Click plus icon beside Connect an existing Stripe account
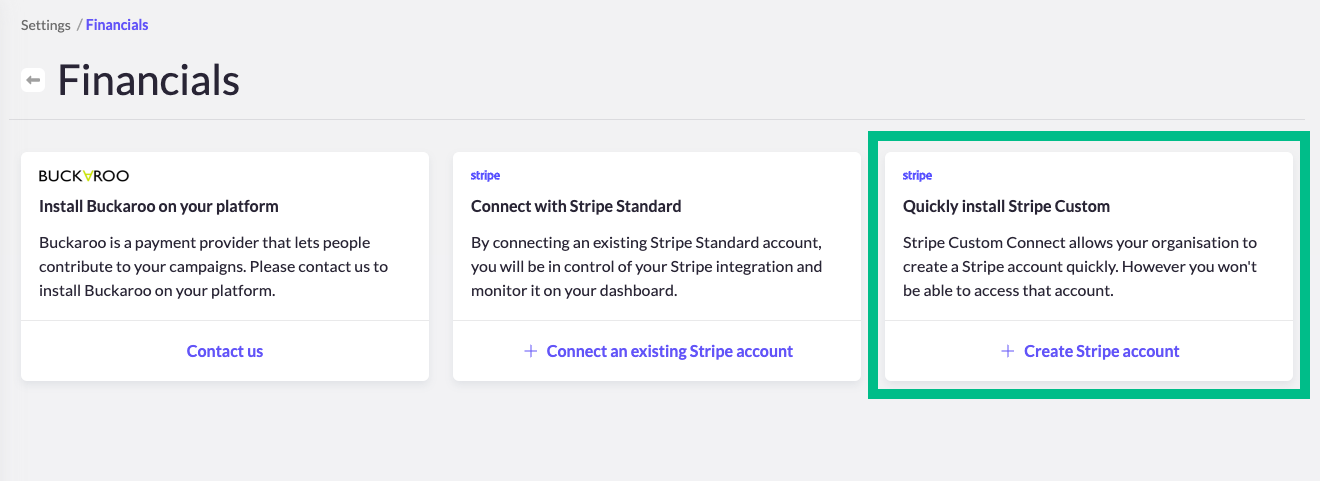1320x481 pixels. coord(530,351)
